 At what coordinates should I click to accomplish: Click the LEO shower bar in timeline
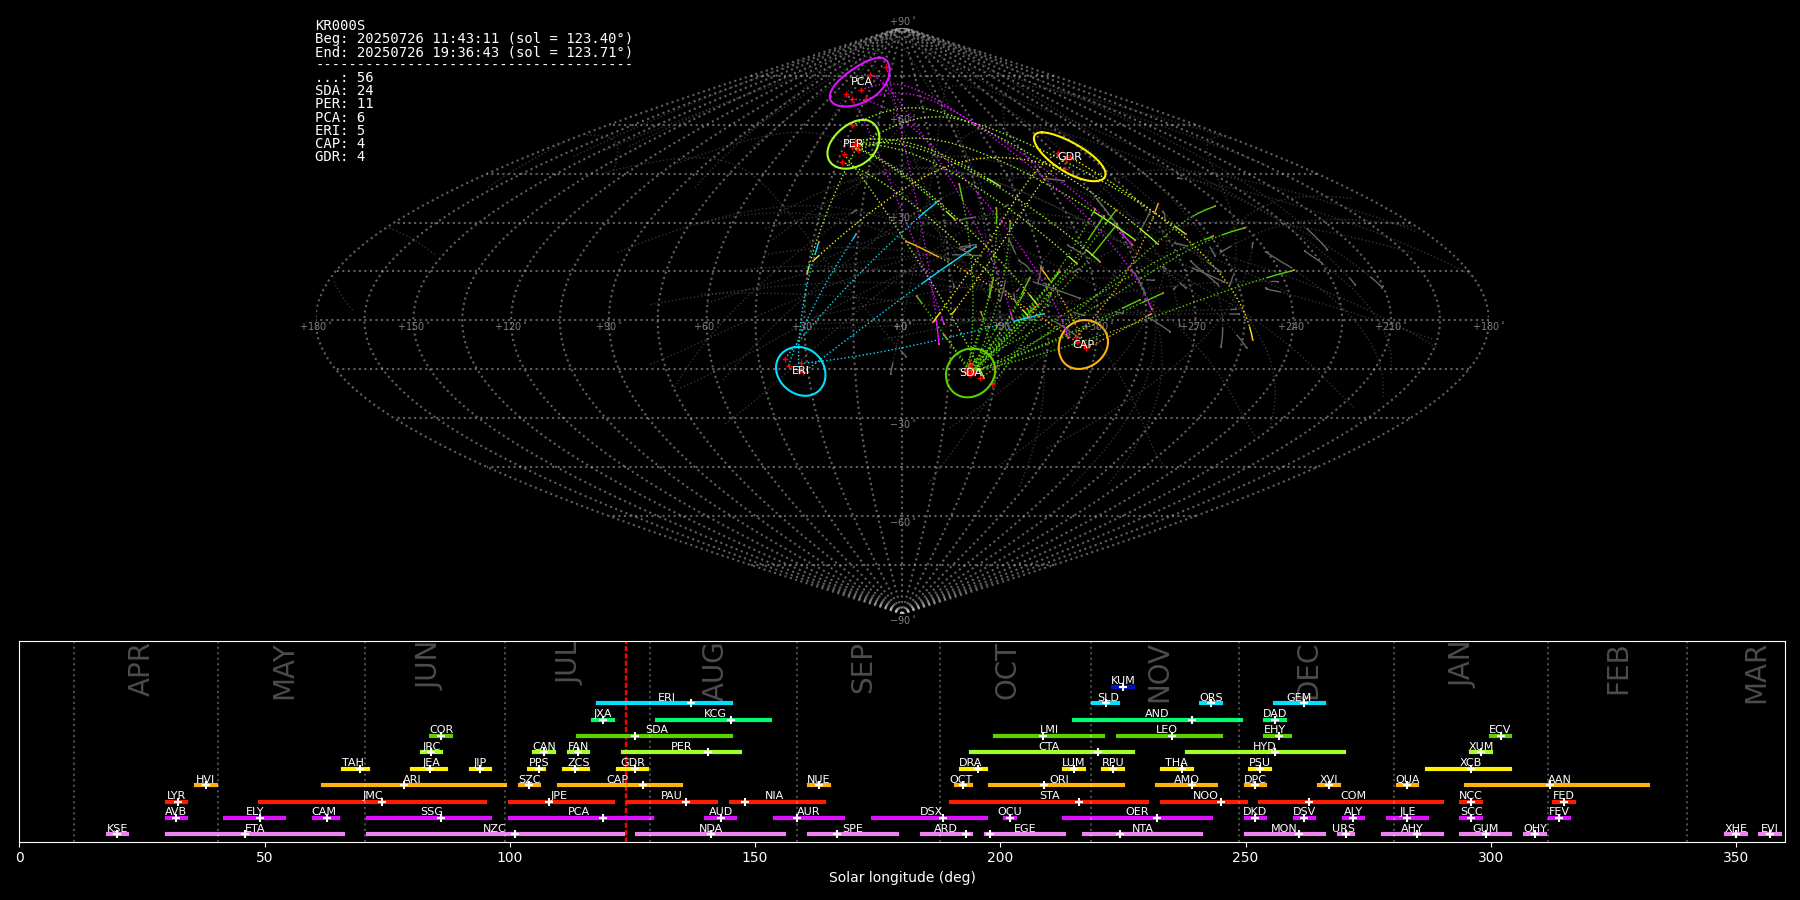[1169, 736]
